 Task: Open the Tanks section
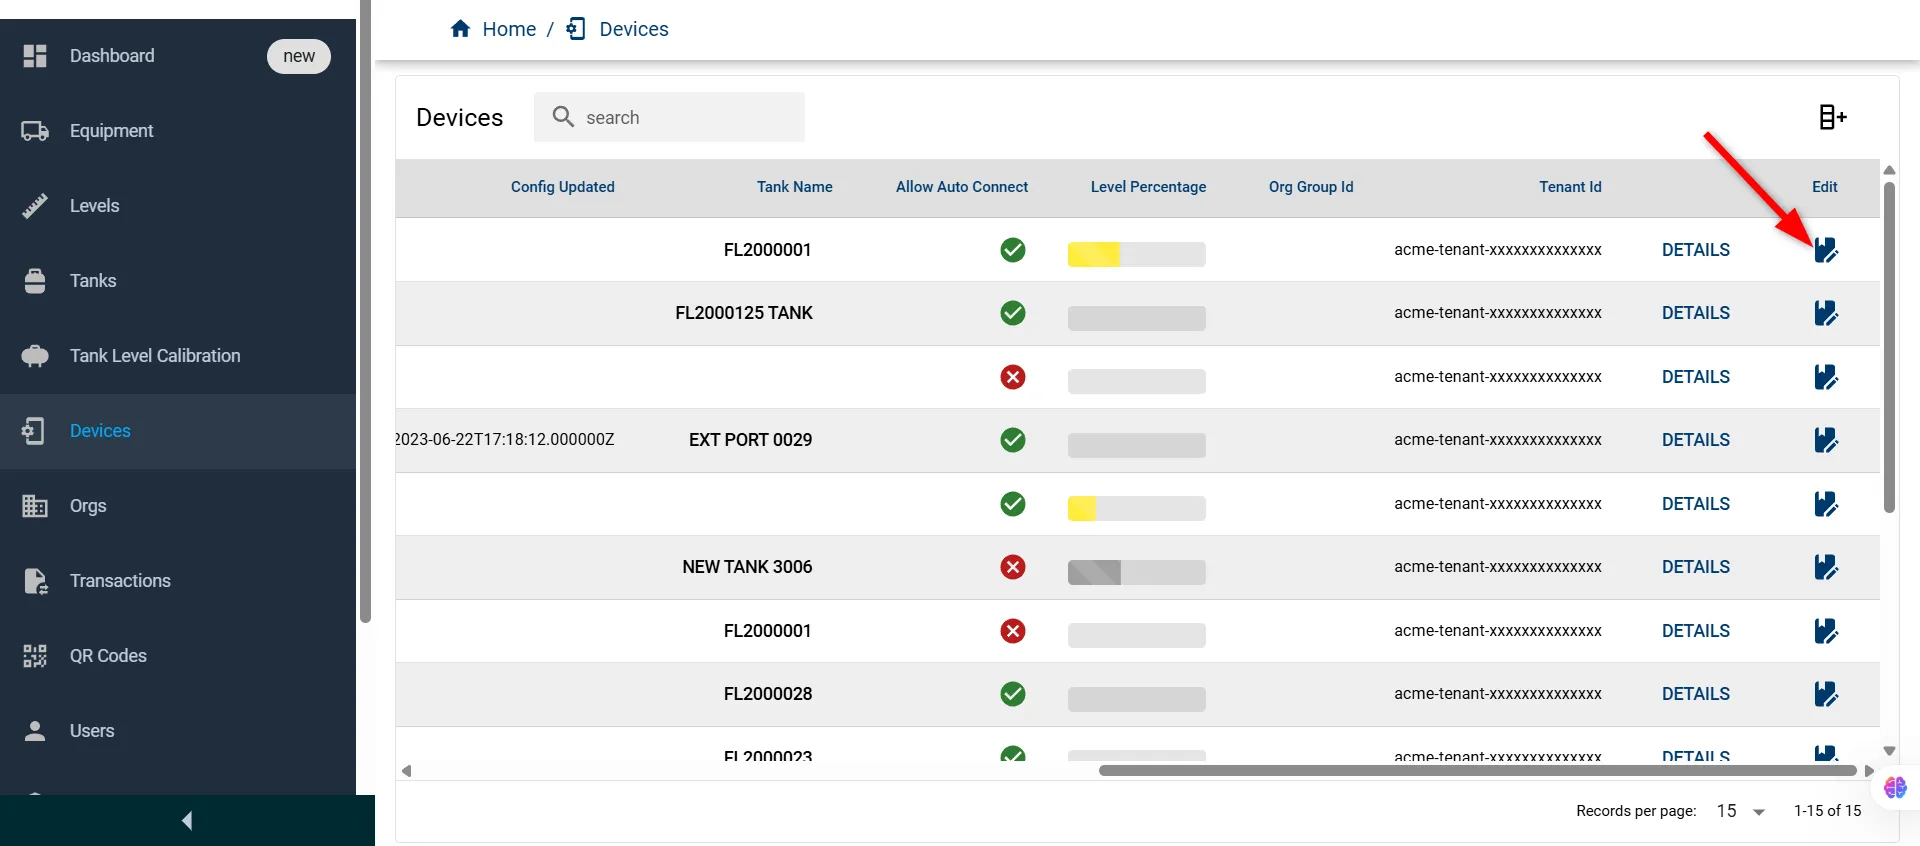click(178, 281)
